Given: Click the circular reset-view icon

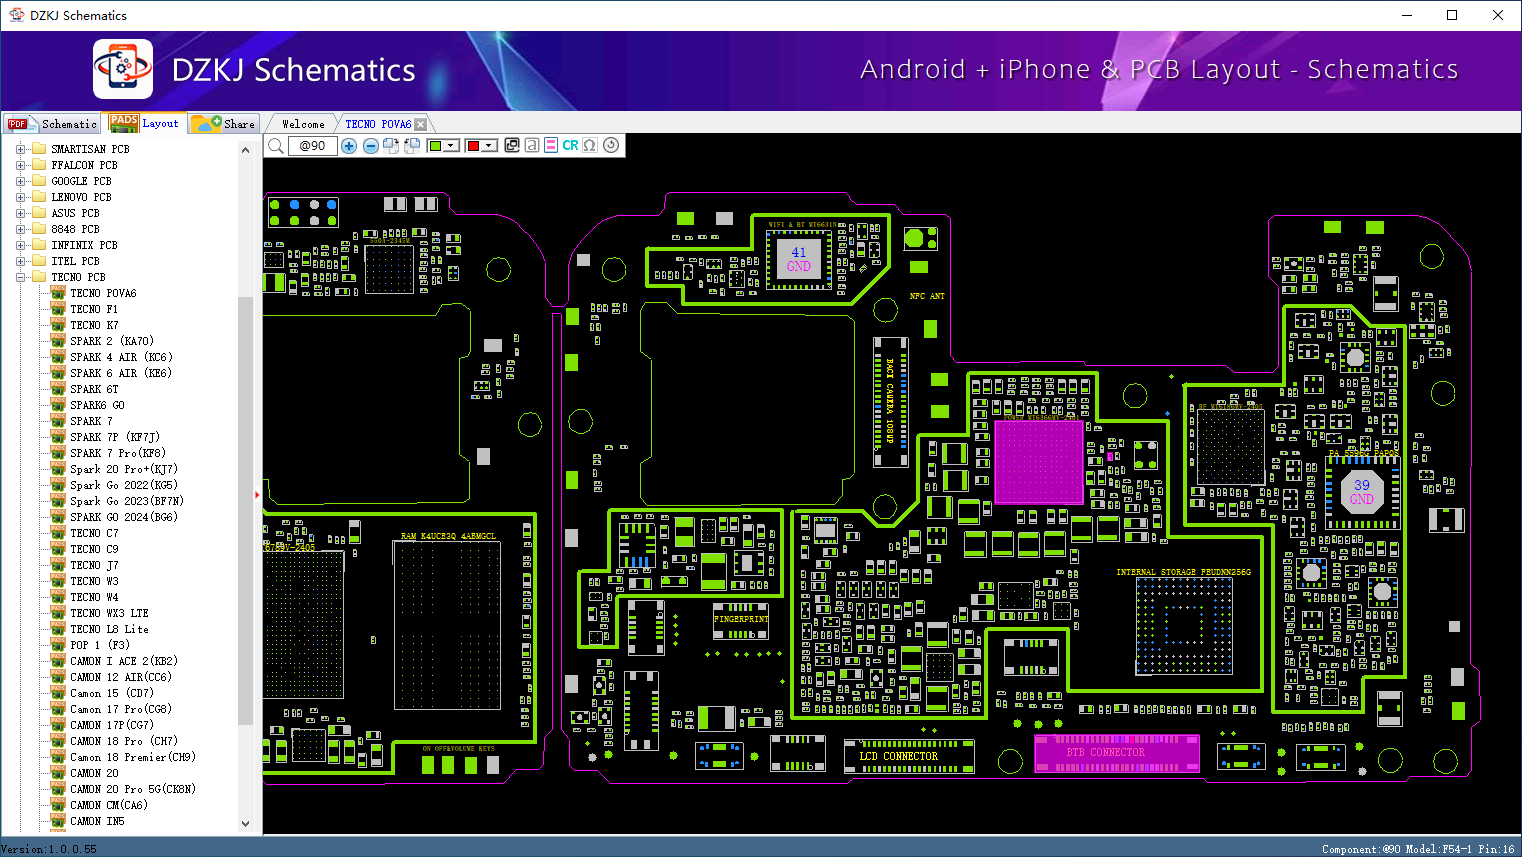Looking at the screenshot, I should click(611, 145).
